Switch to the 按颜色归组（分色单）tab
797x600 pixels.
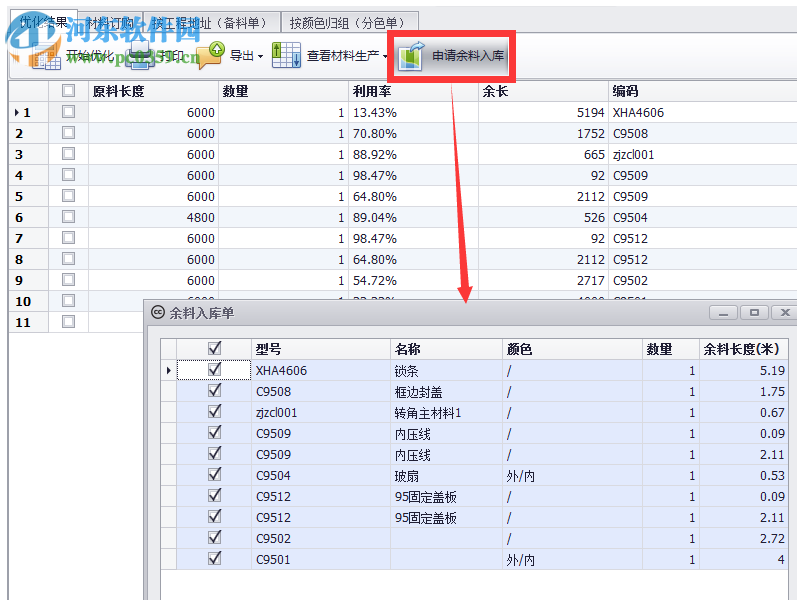pos(350,23)
